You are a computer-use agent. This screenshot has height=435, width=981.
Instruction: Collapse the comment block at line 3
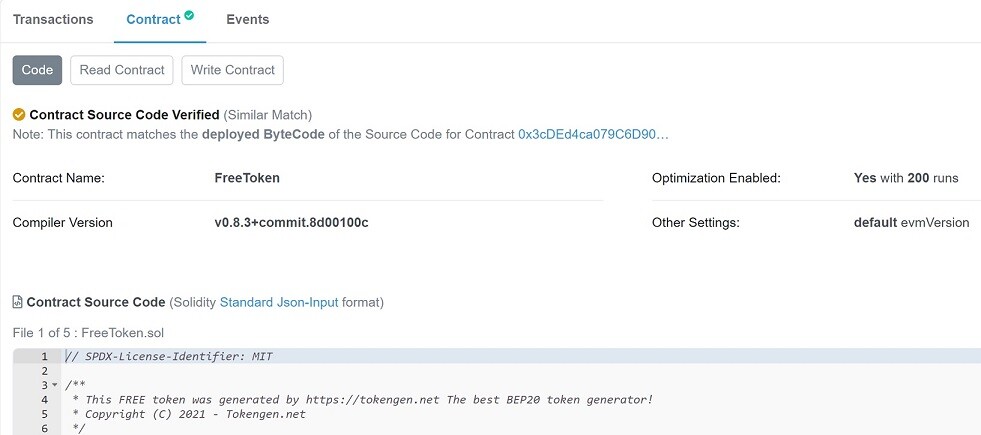click(x=54, y=385)
